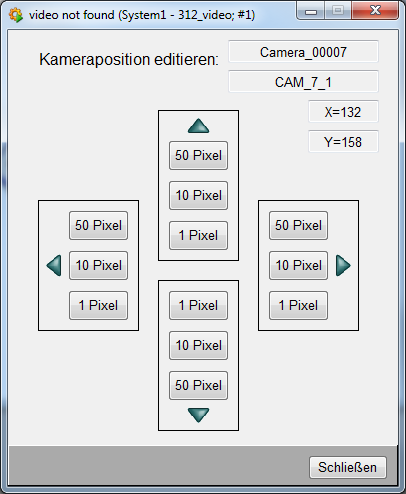
Task: Click the gear icon in title bar
Action: pos(16,15)
